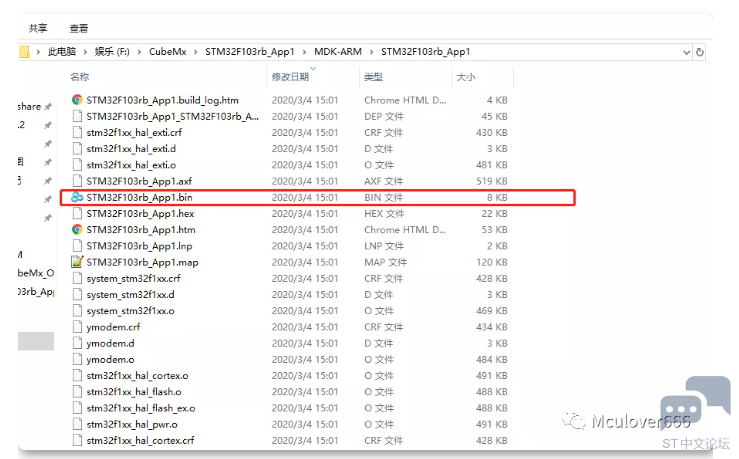Click the BIN 文件 type cell
The image size is (739, 459).
384,197
